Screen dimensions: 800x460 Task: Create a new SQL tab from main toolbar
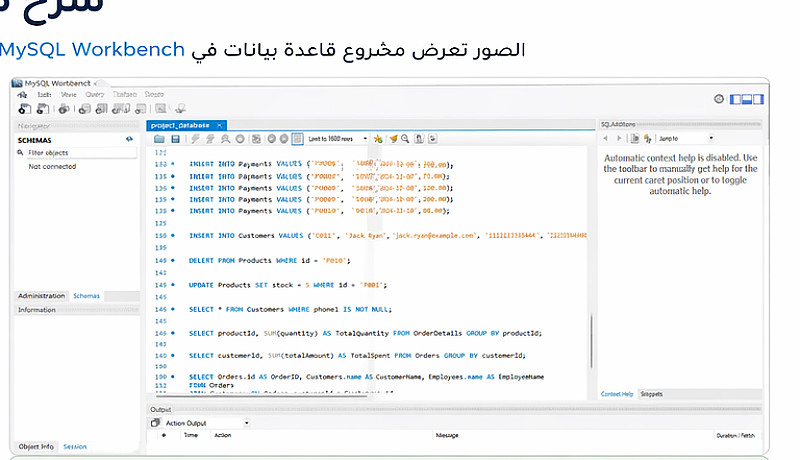(24, 109)
